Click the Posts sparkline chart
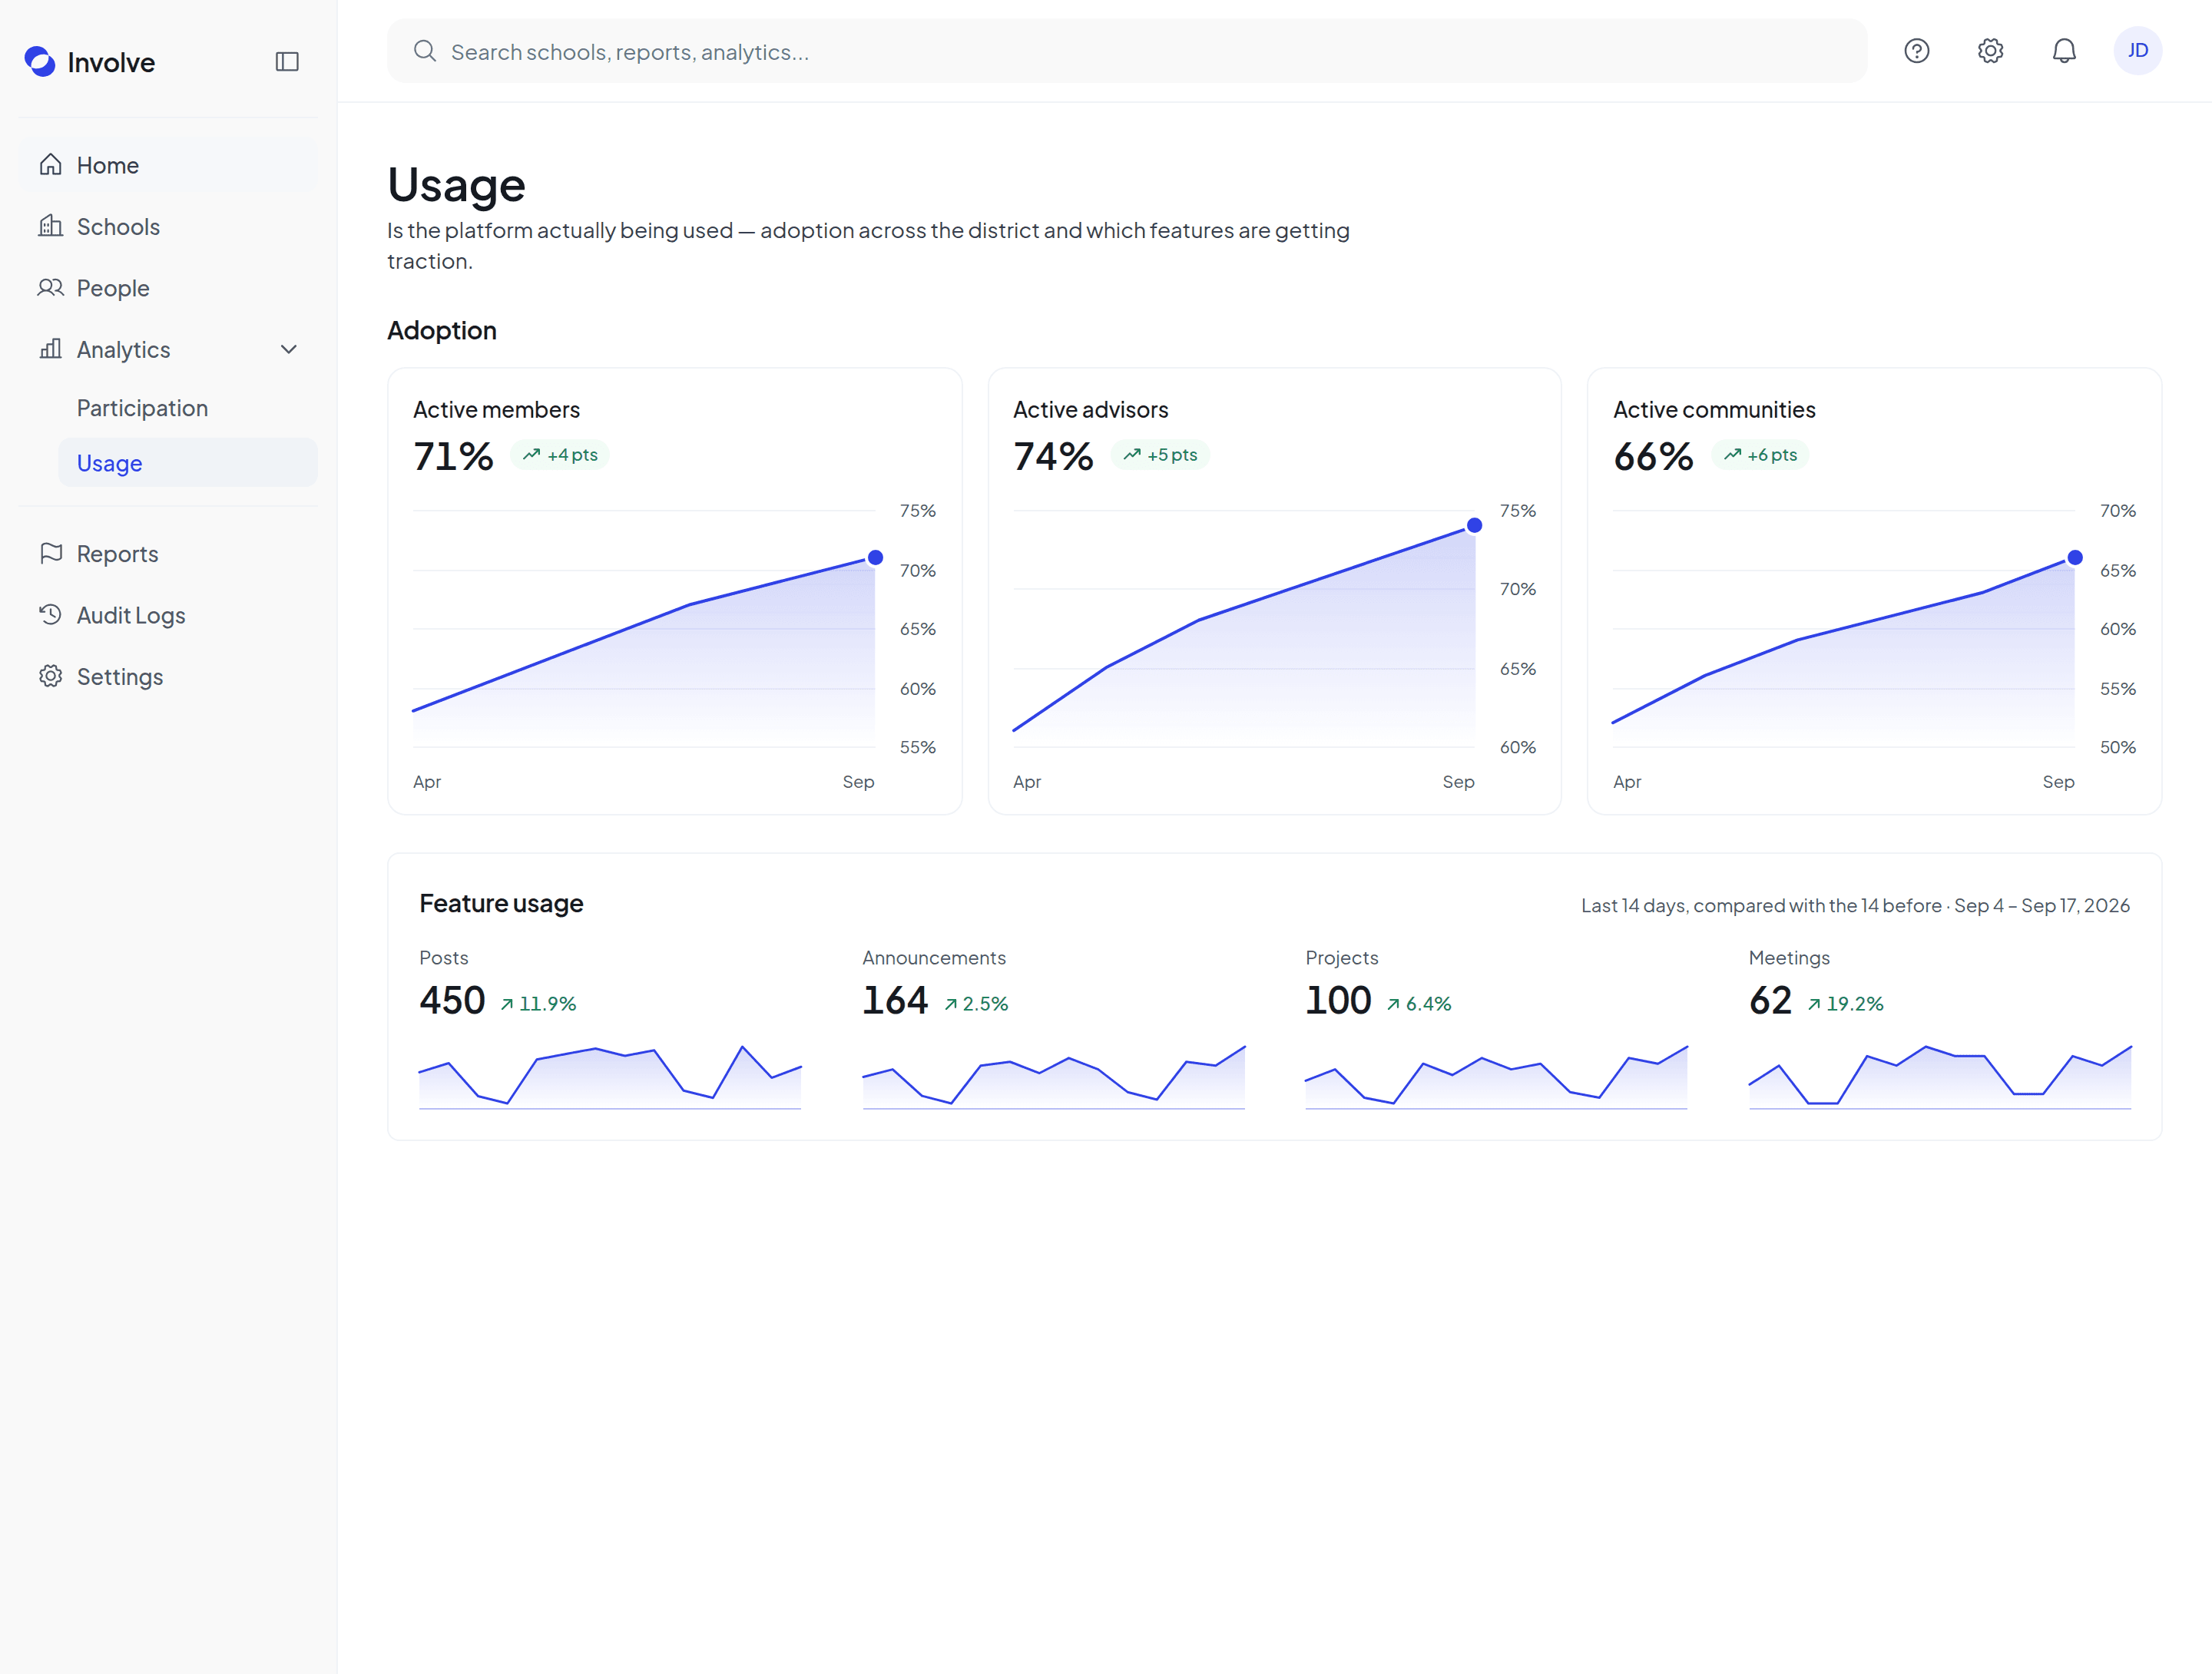2212x1674 pixels. (610, 1077)
